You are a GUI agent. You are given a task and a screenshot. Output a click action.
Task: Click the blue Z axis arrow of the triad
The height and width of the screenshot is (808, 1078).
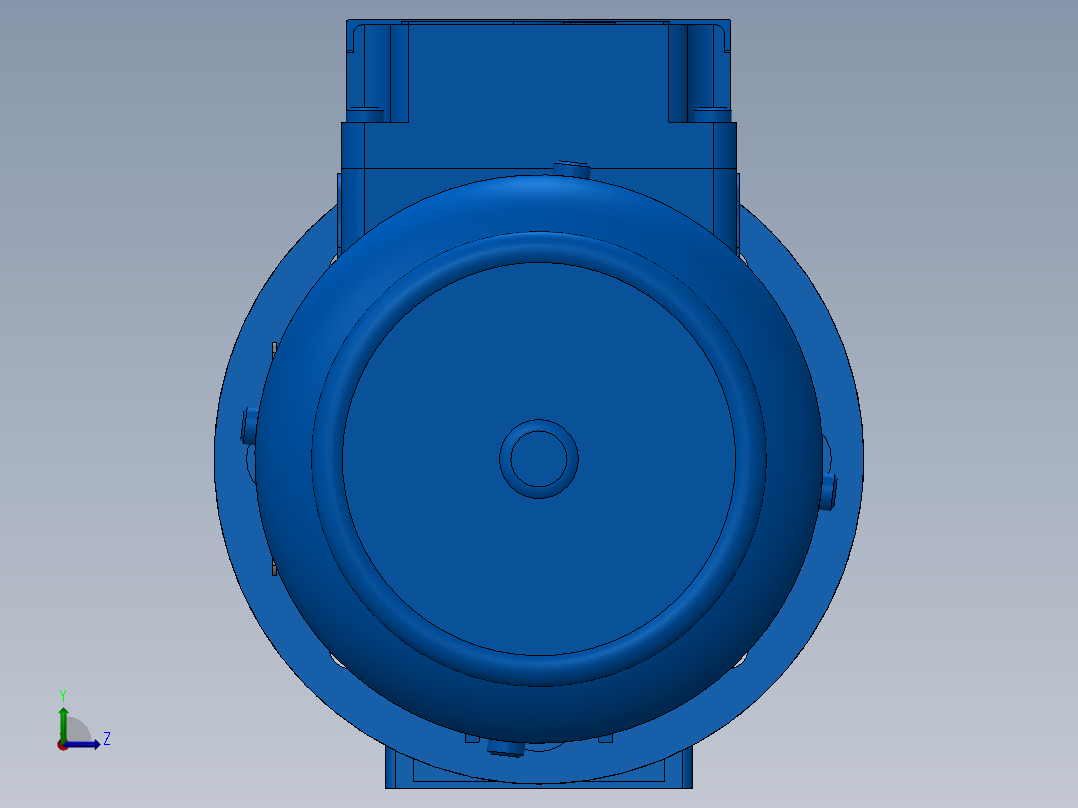(82, 744)
